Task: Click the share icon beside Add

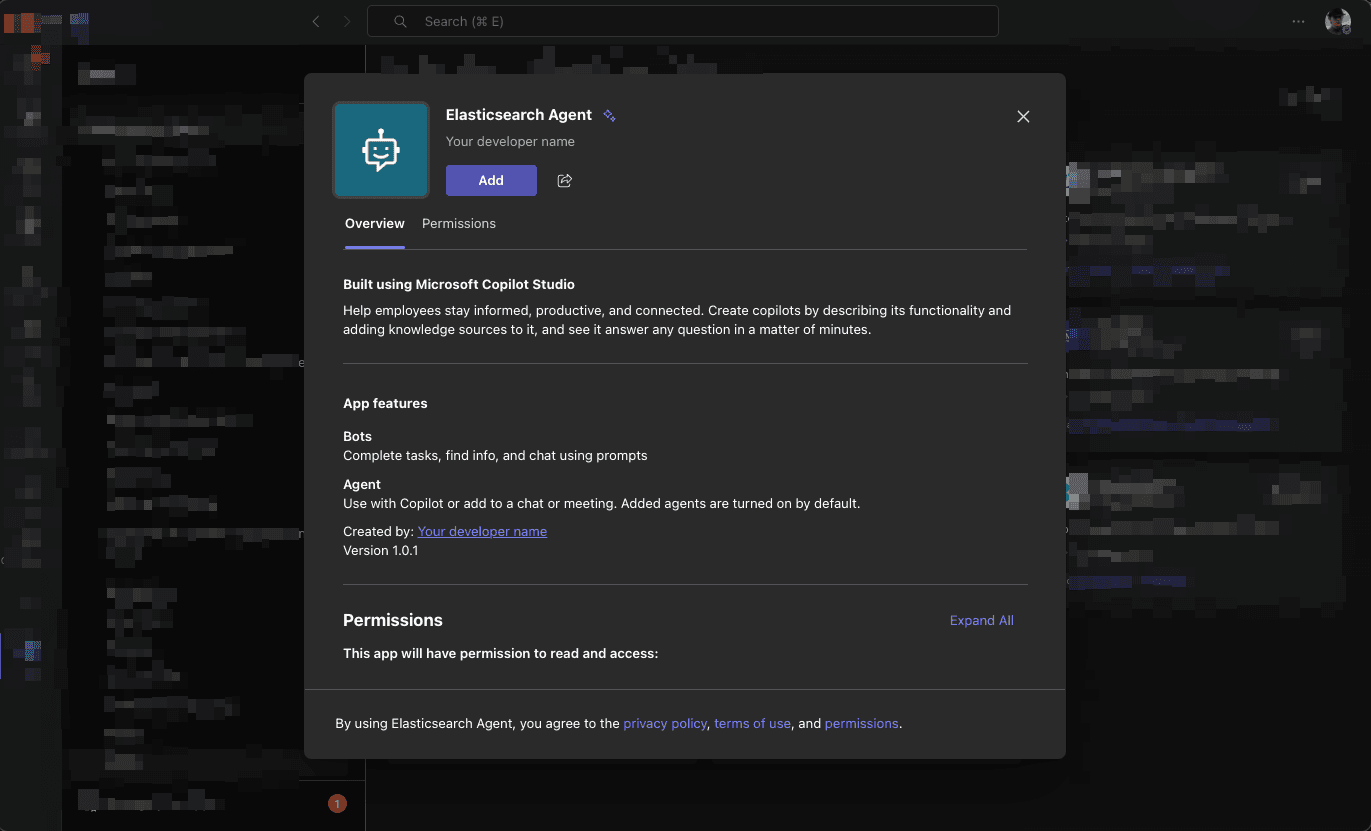Action: pyautogui.click(x=564, y=181)
